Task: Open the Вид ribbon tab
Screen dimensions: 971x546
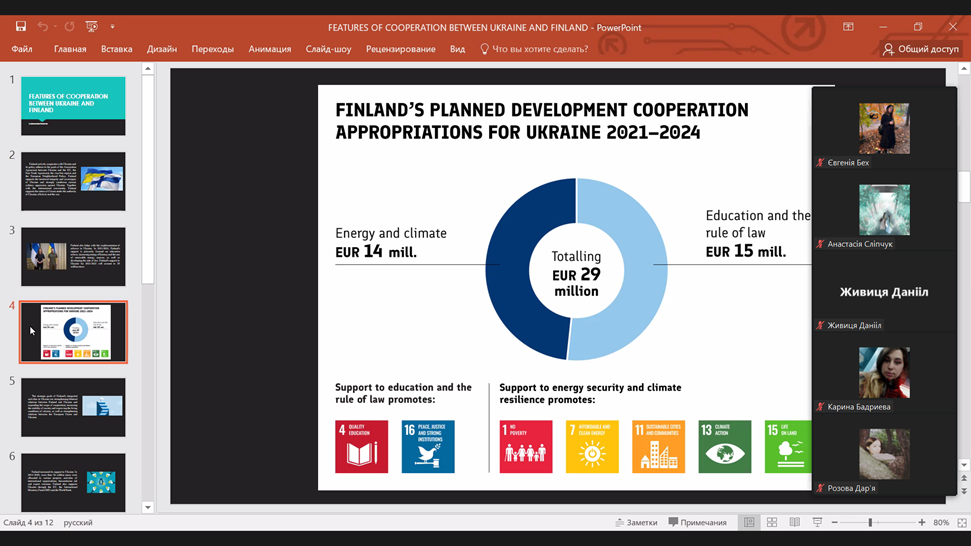Action: click(x=457, y=49)
